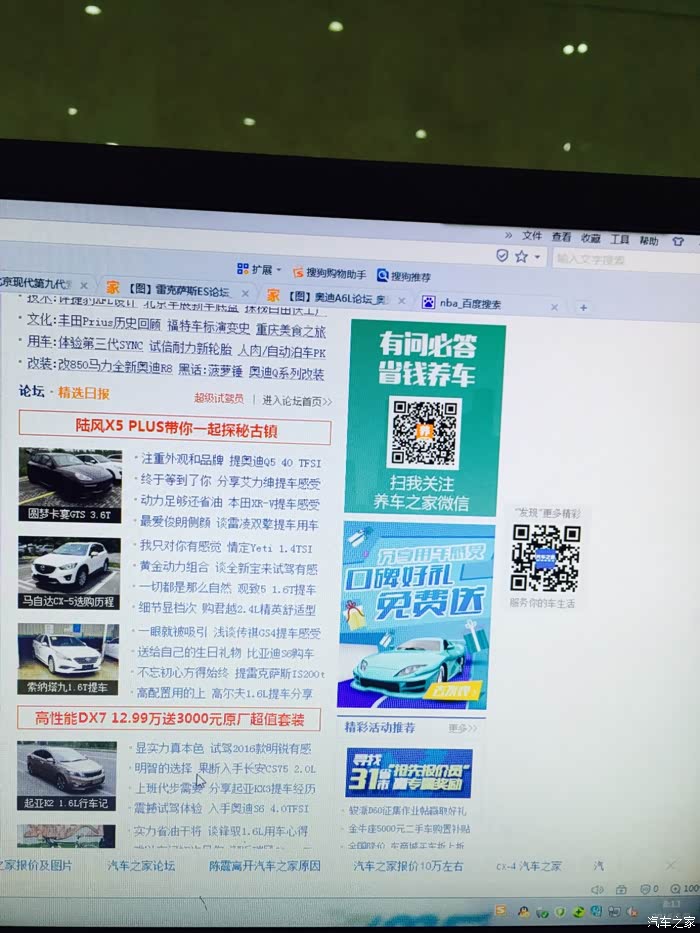Open a new tab with the plus button

[x=583, y=308]
